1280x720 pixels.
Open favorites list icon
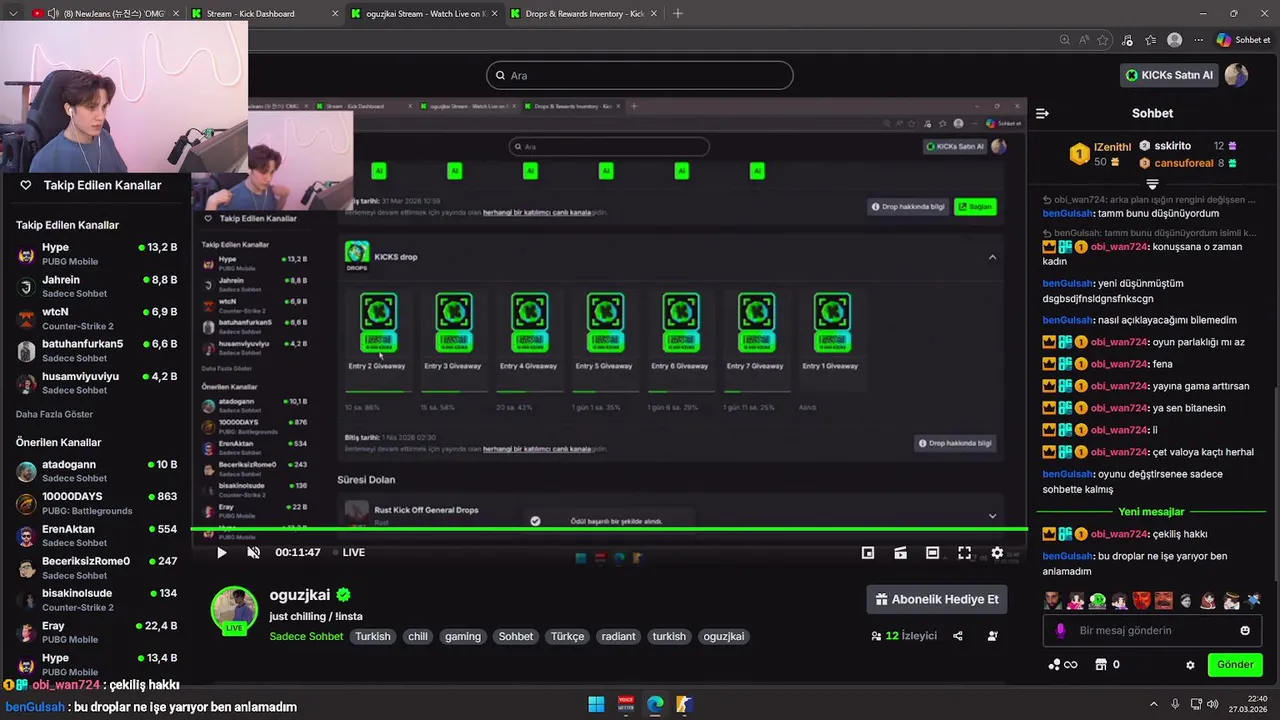click(x=1151, y=40)
